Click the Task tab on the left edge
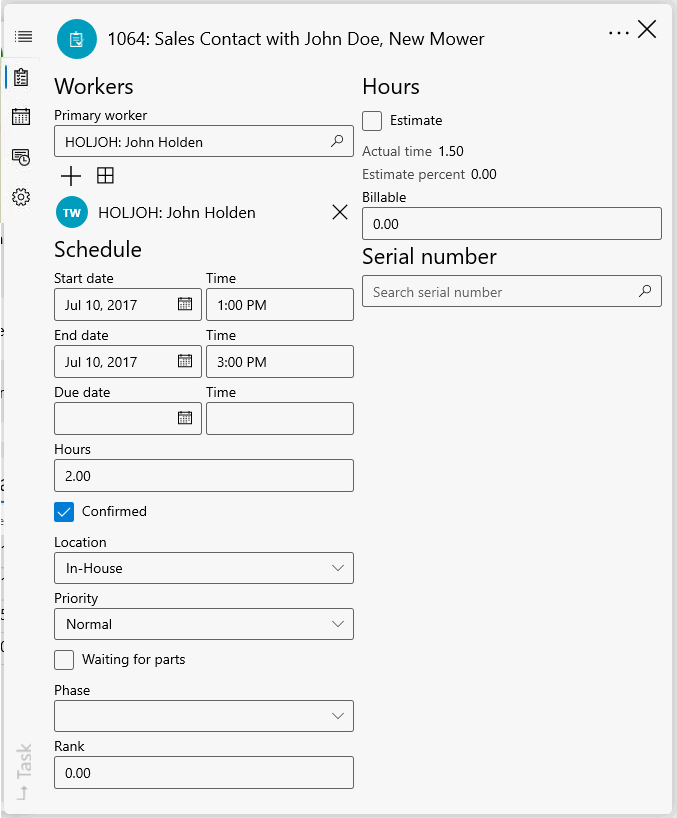This screenshot has width=677, height=818. [24, 772]
